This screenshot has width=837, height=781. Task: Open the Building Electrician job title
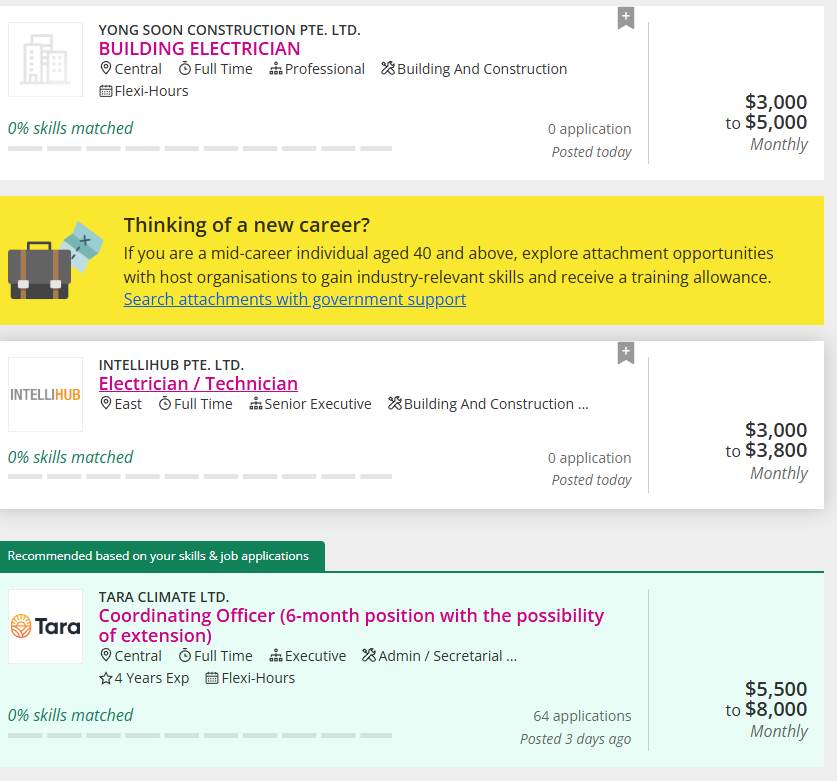click(199, 48)
